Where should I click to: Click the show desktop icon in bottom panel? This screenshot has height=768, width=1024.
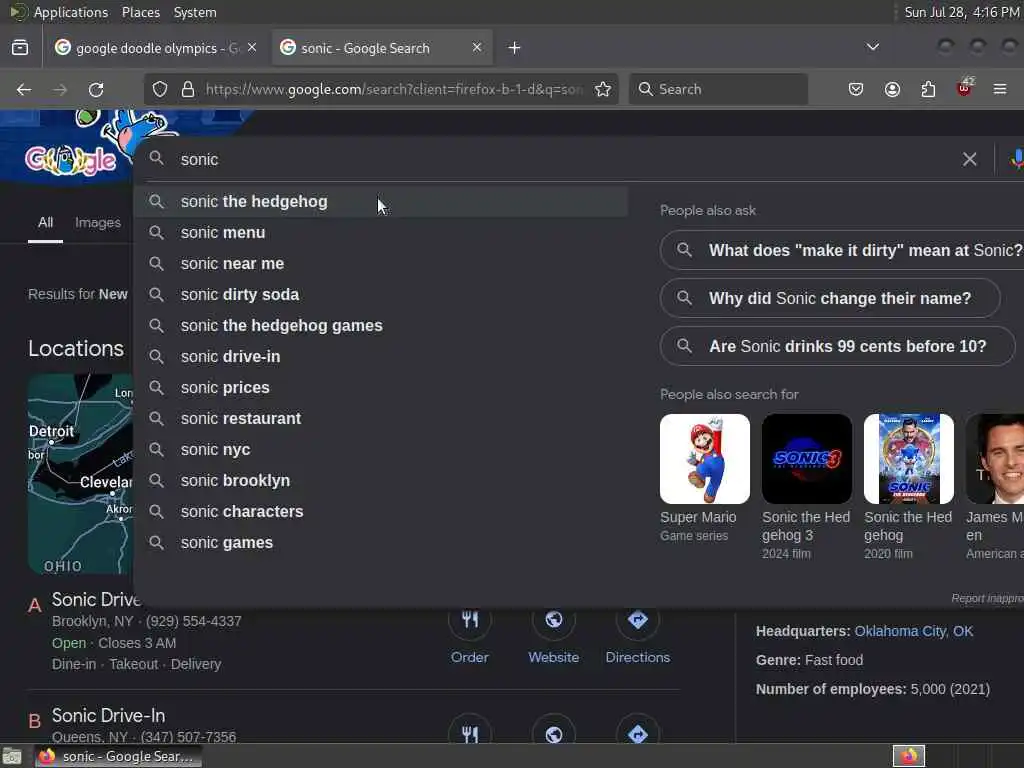click(12, 756)
